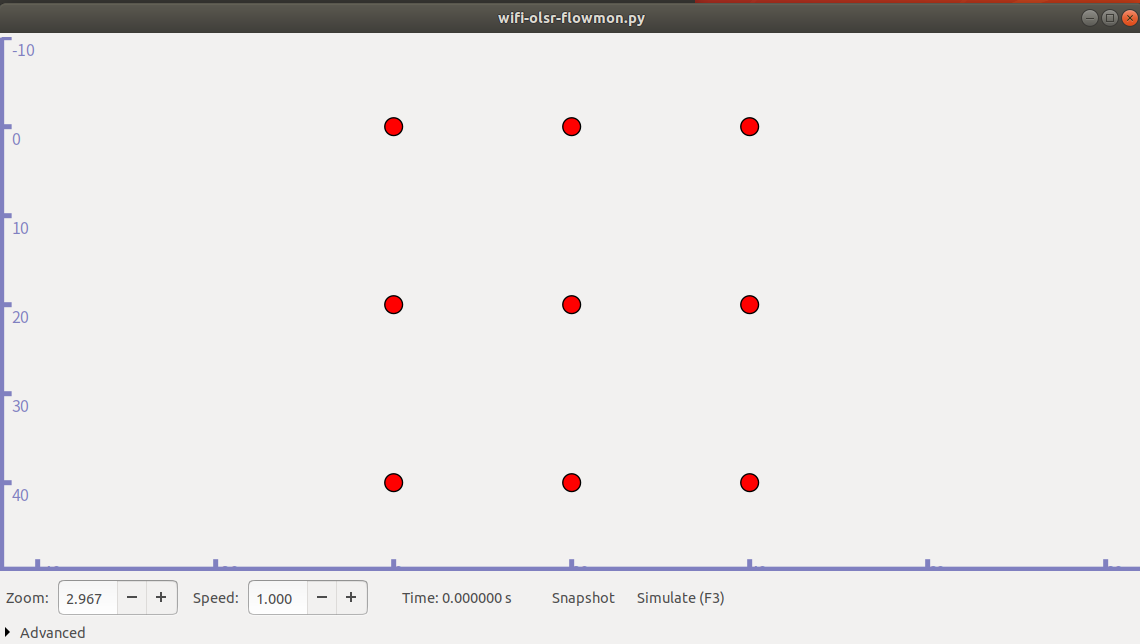Select the top-left red node
The height and width of the screenshot is (644, 1140).
(393, 126)
